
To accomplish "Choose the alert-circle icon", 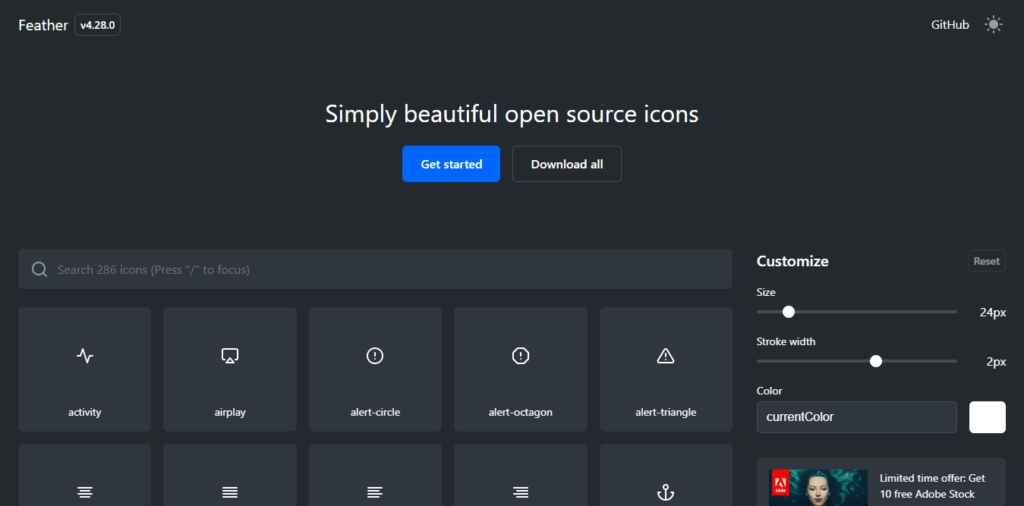I will click(x=375, y=369).
